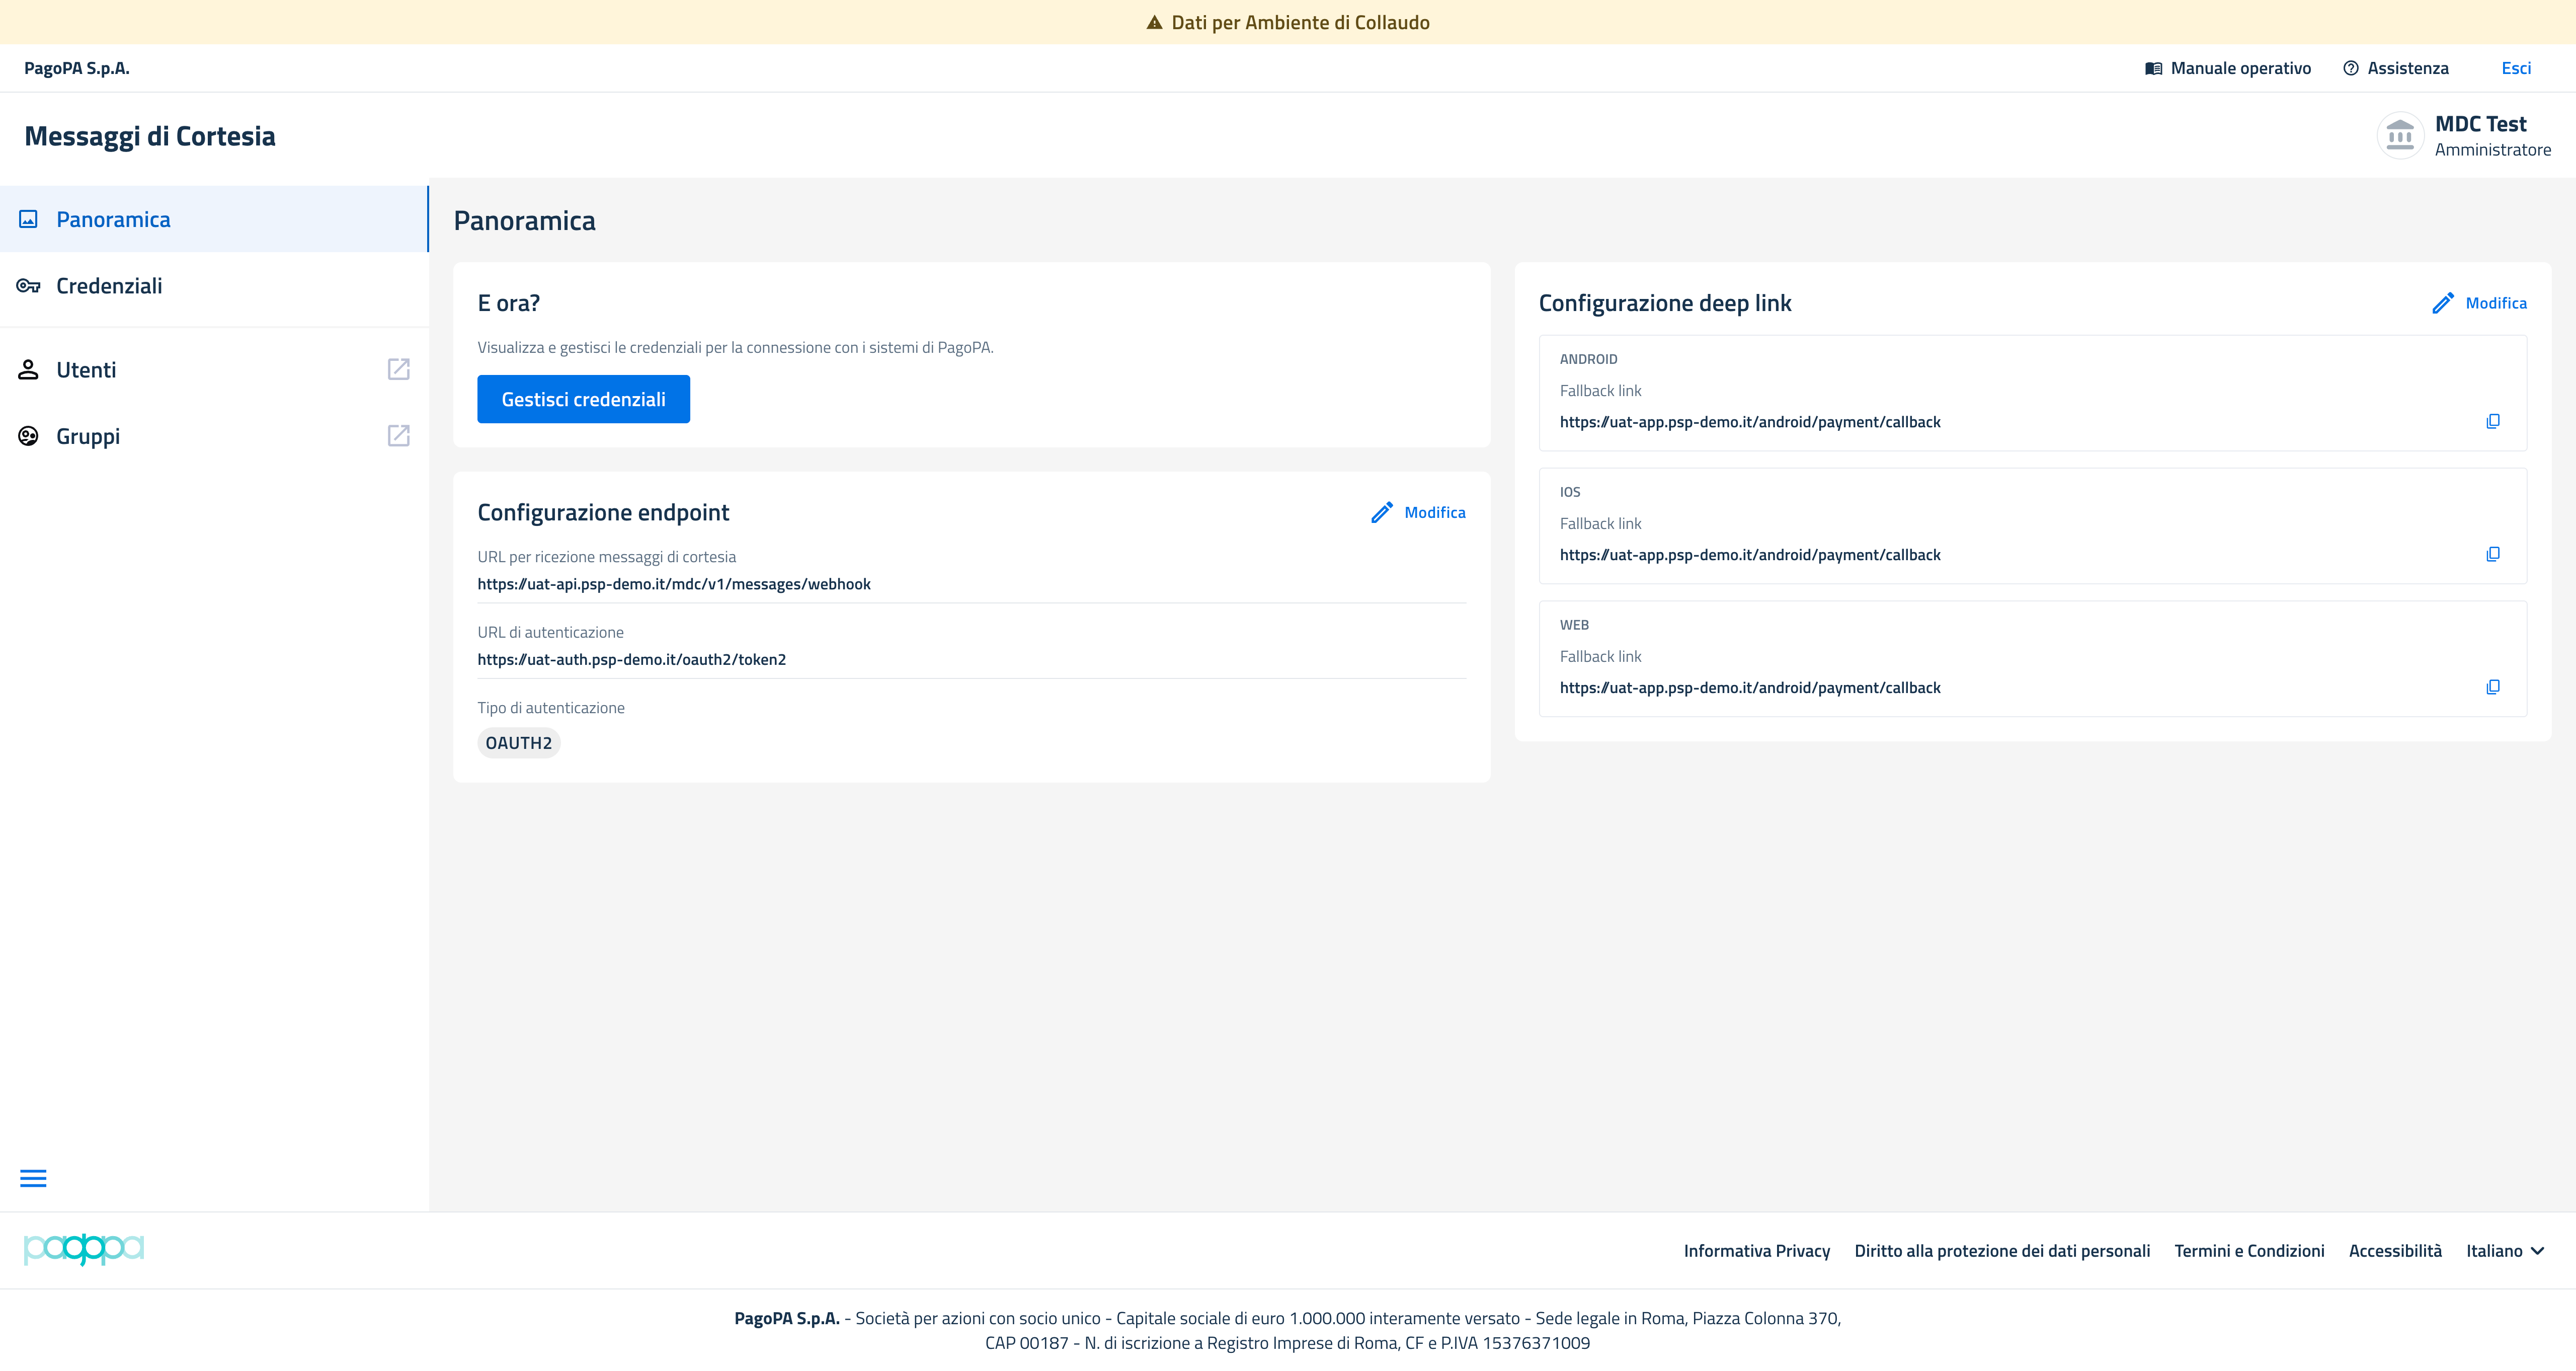Copy the iOS fallback link
Screen dimensions: 2576x1371
coord(2493,554)
